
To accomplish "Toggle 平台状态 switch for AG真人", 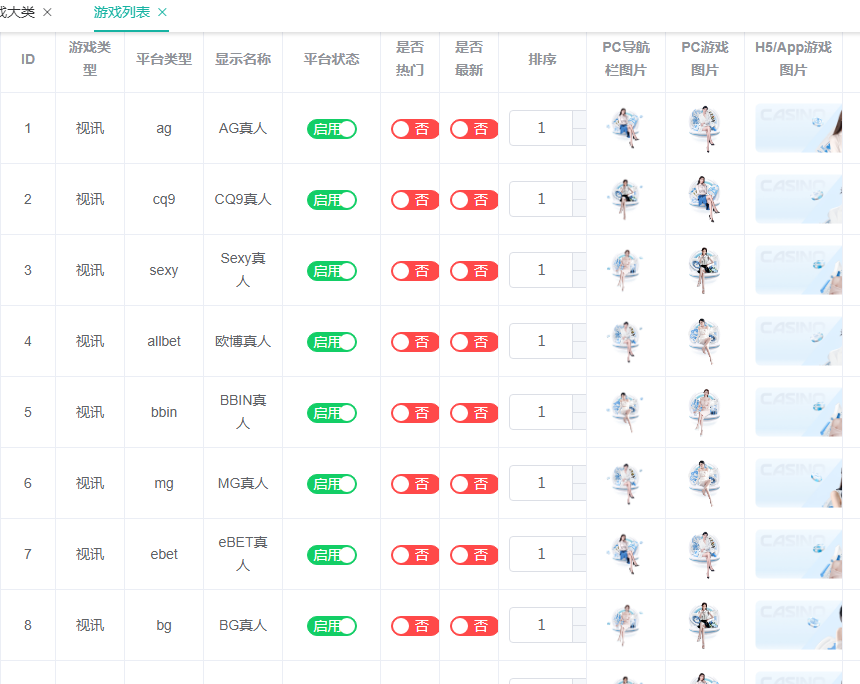I will coord(332,129).
